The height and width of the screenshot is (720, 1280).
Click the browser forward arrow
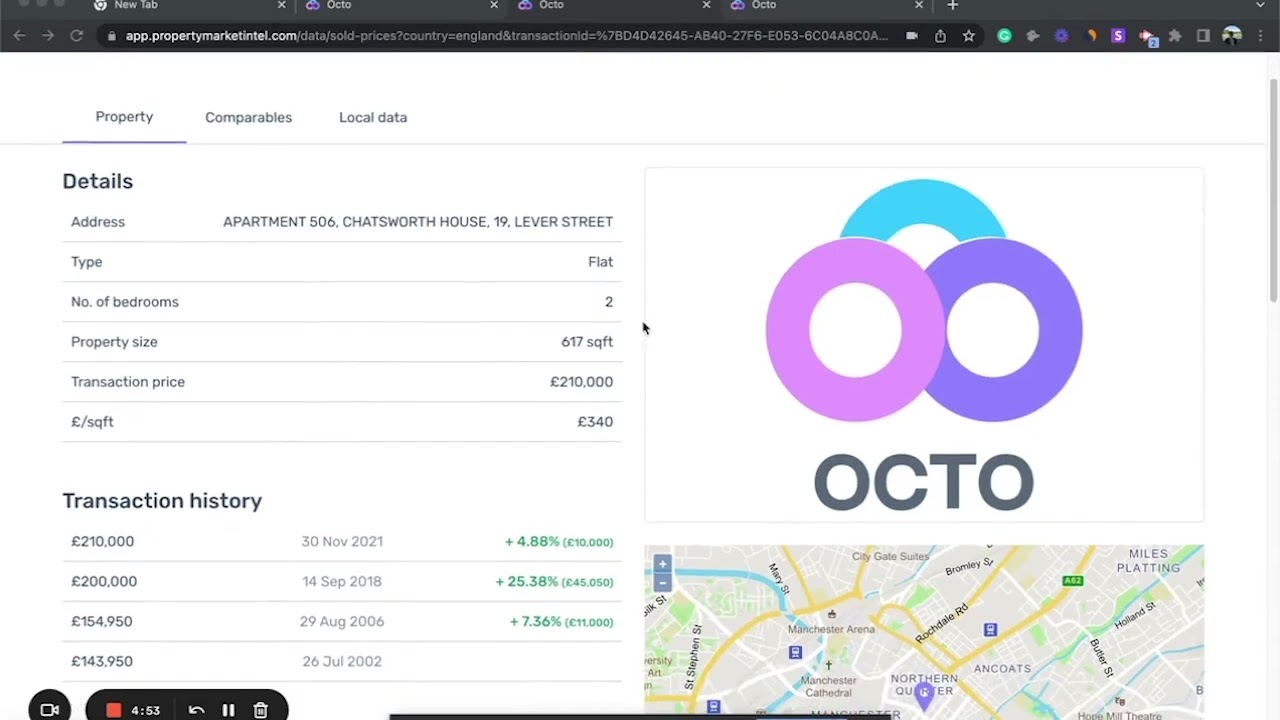(48, 36)
